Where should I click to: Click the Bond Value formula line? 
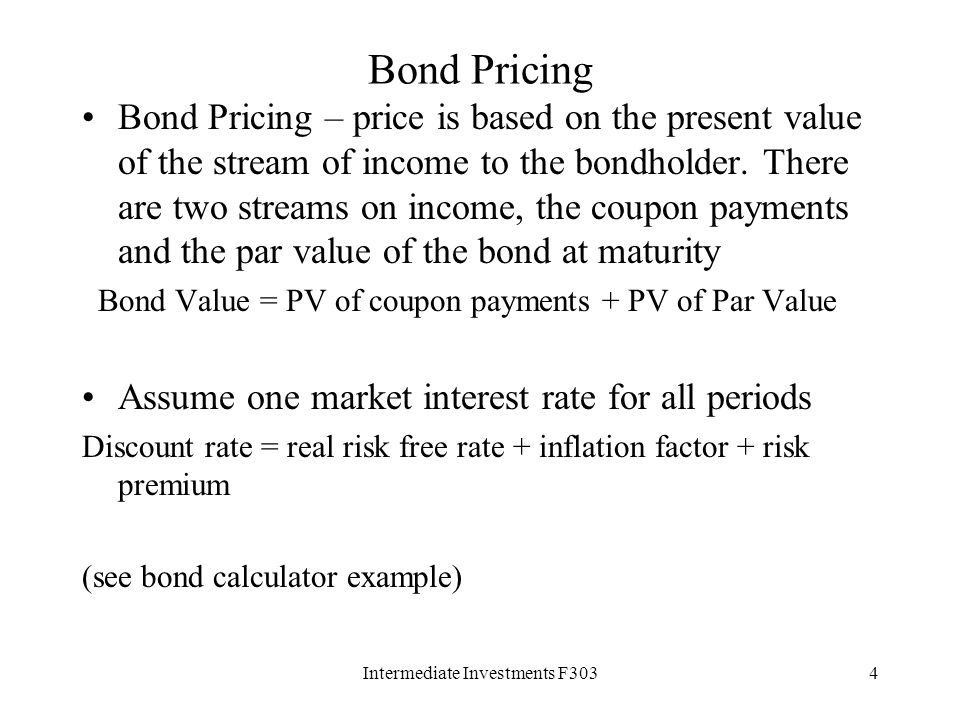click(x=467, y=302)
